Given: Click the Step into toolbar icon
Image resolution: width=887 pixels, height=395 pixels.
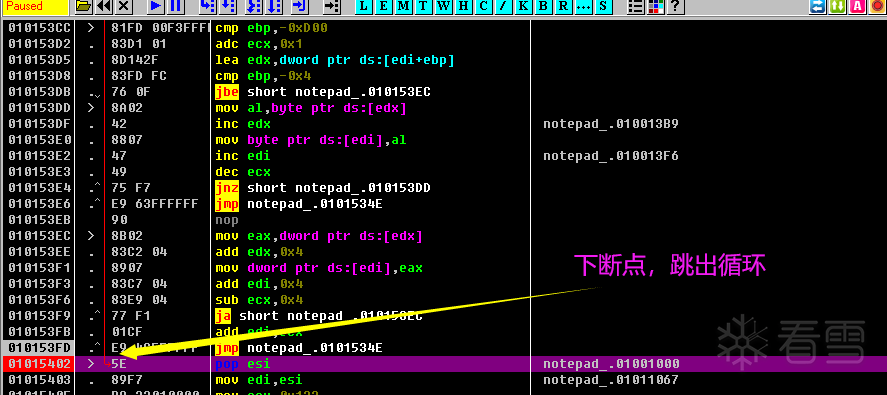Looking at the screenshot, I should pyautogui.click(x=208, y=7).
